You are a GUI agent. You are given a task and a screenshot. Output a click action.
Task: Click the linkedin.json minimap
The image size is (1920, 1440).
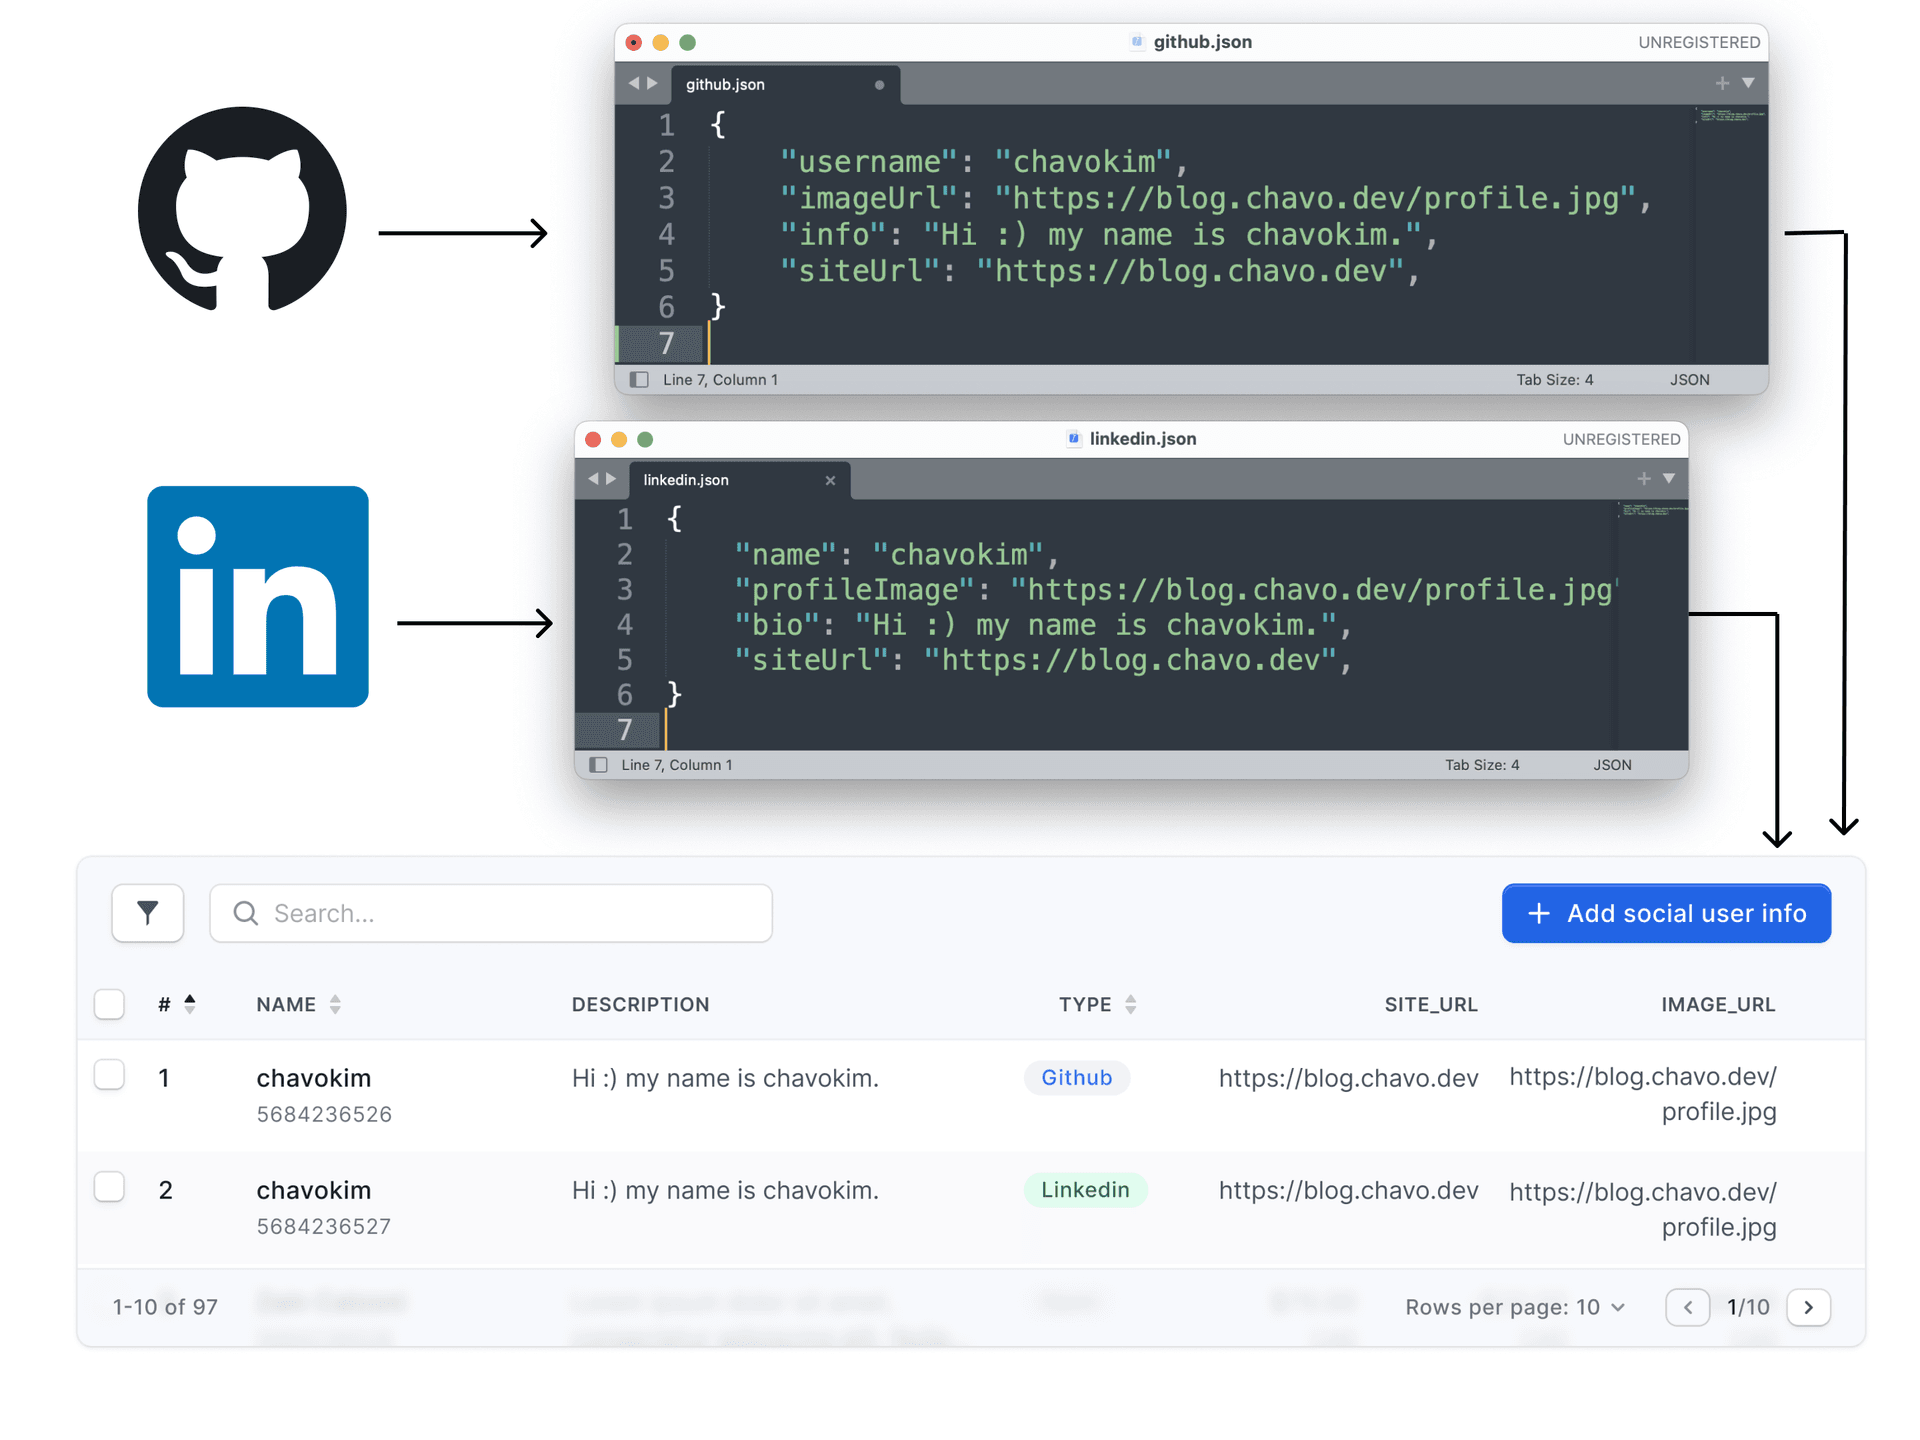[x=1654, y=510]
